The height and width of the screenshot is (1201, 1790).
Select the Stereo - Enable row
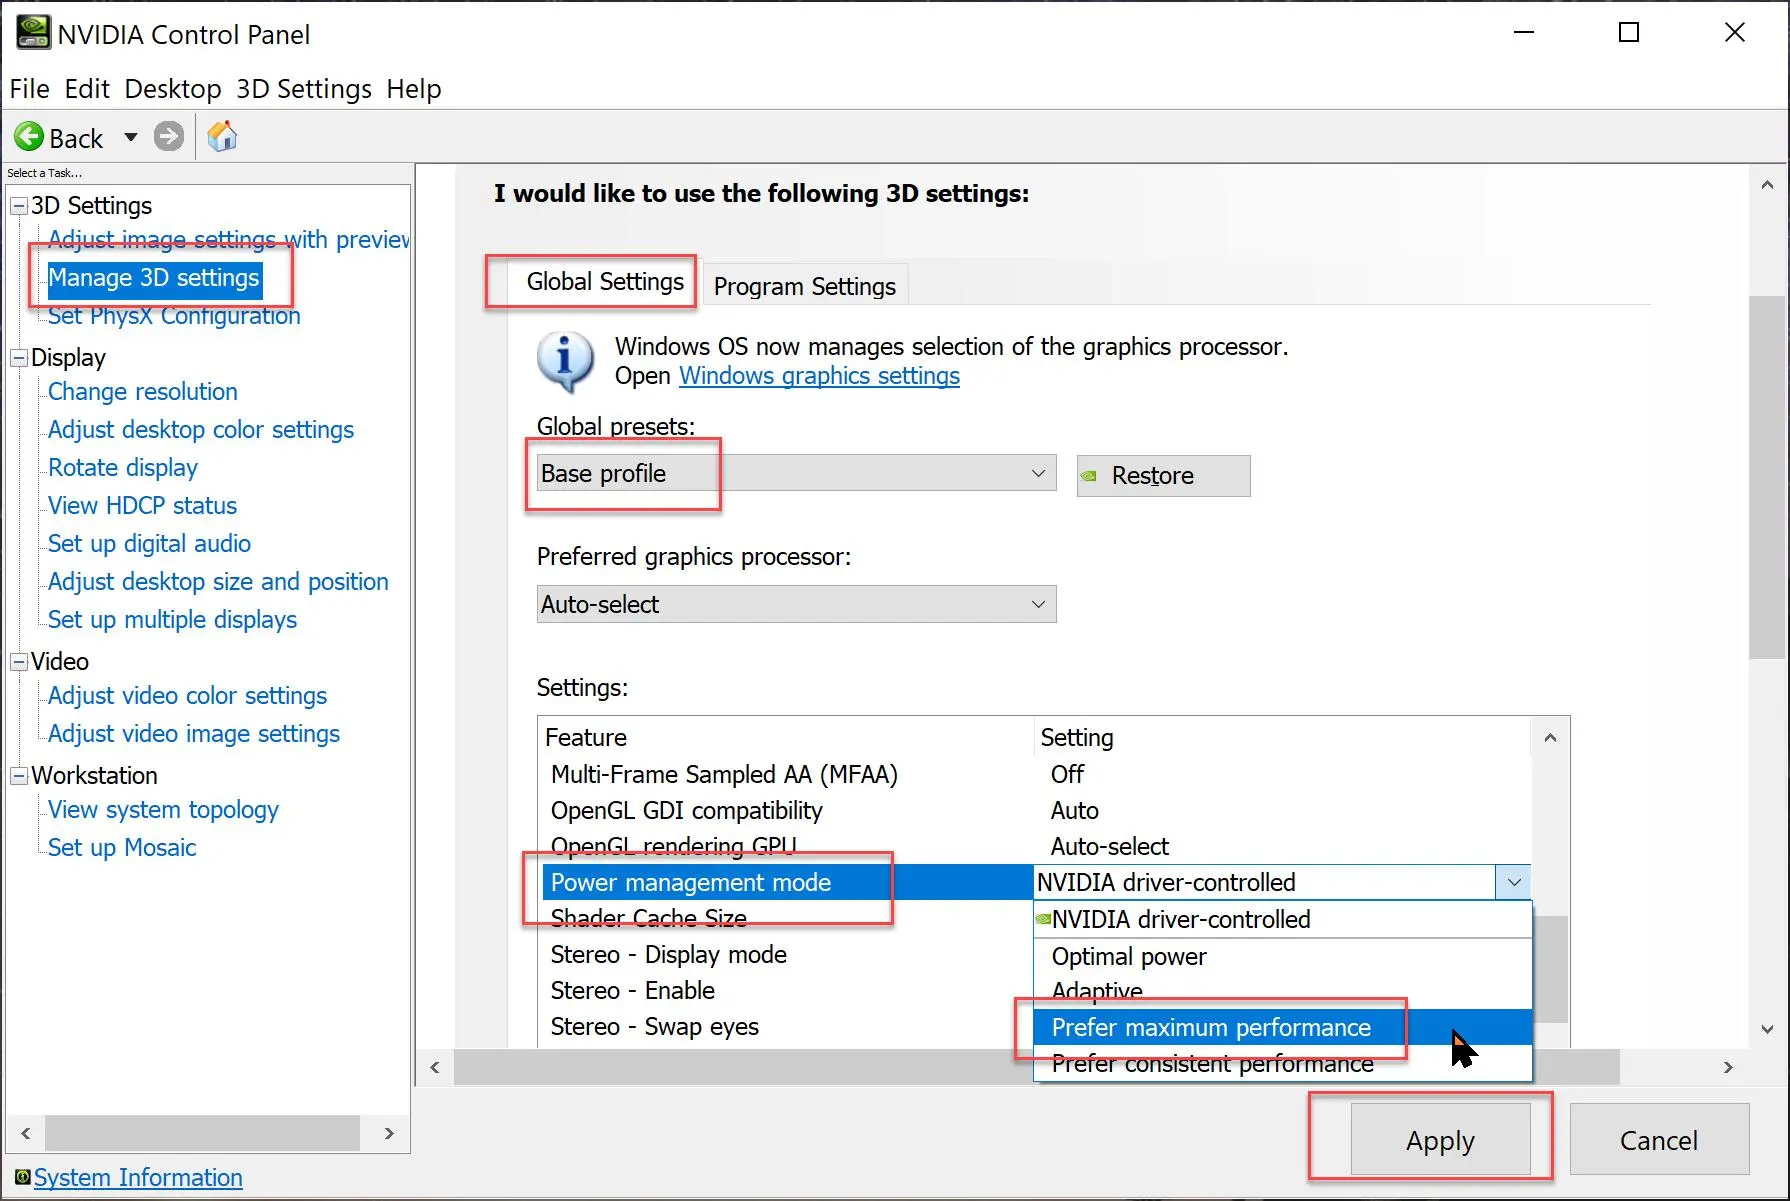tap(787, 991)
